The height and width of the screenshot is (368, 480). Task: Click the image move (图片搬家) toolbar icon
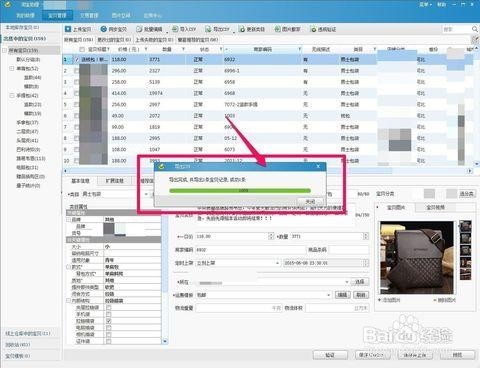point(277,29)
